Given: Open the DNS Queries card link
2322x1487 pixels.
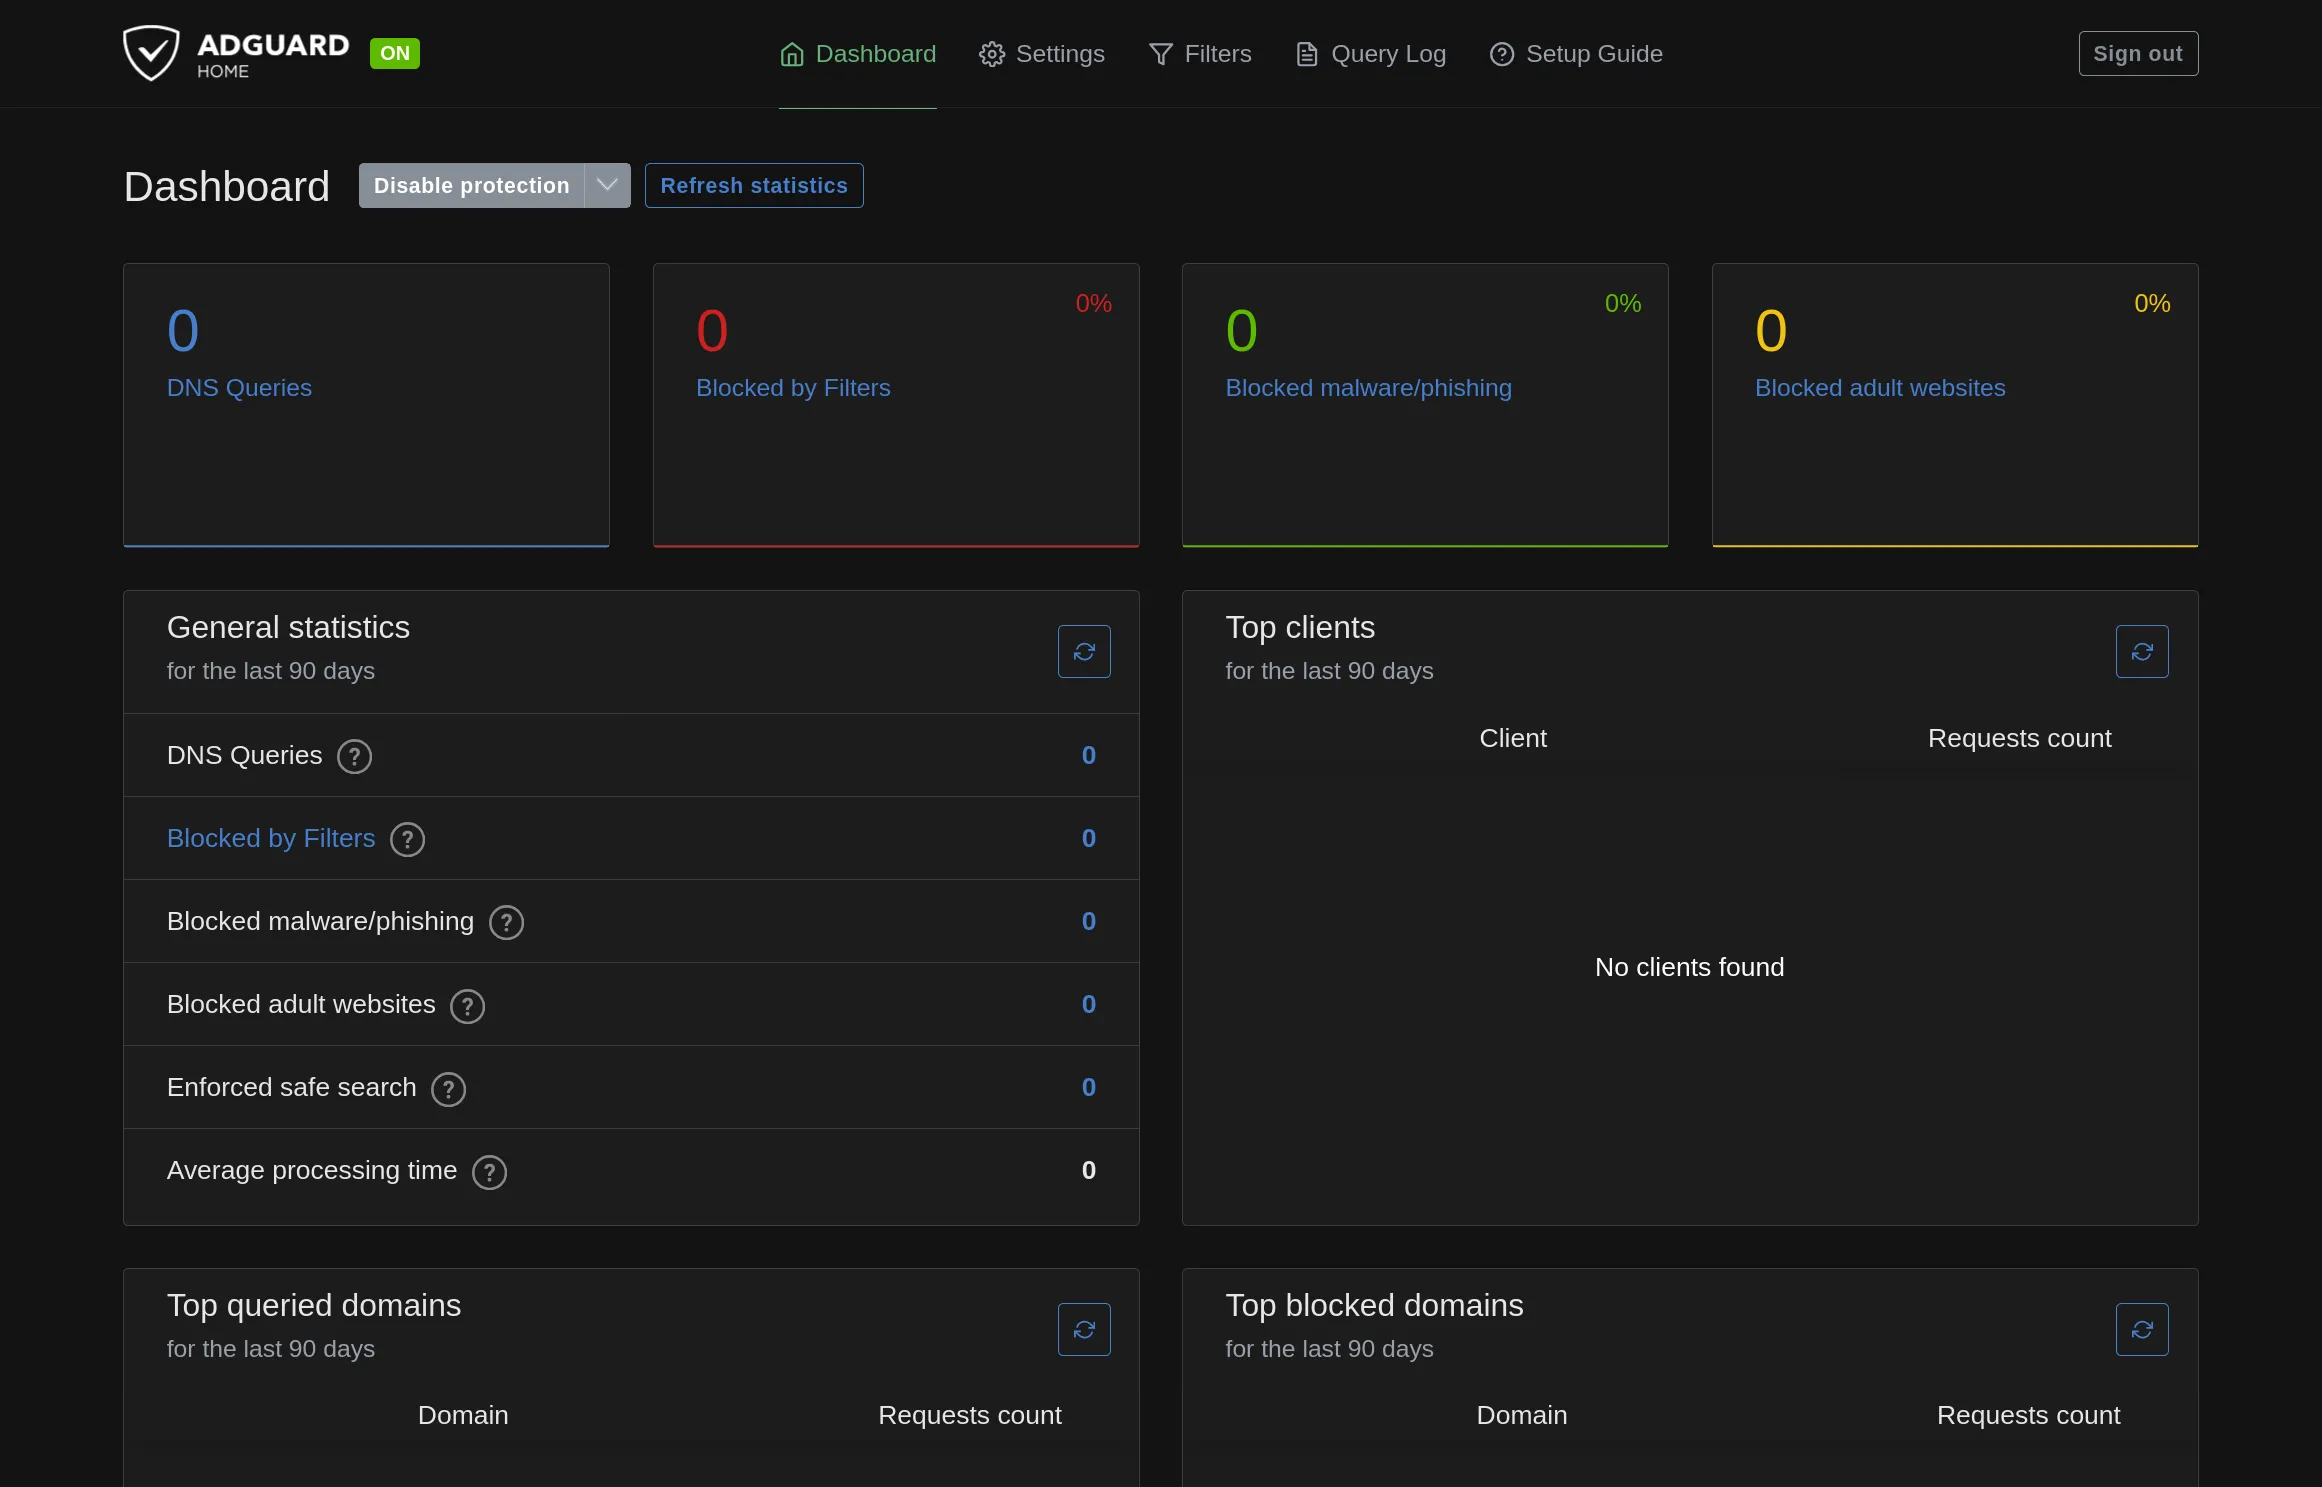Looking at the screenshot, I should click(x=239, y=388).
